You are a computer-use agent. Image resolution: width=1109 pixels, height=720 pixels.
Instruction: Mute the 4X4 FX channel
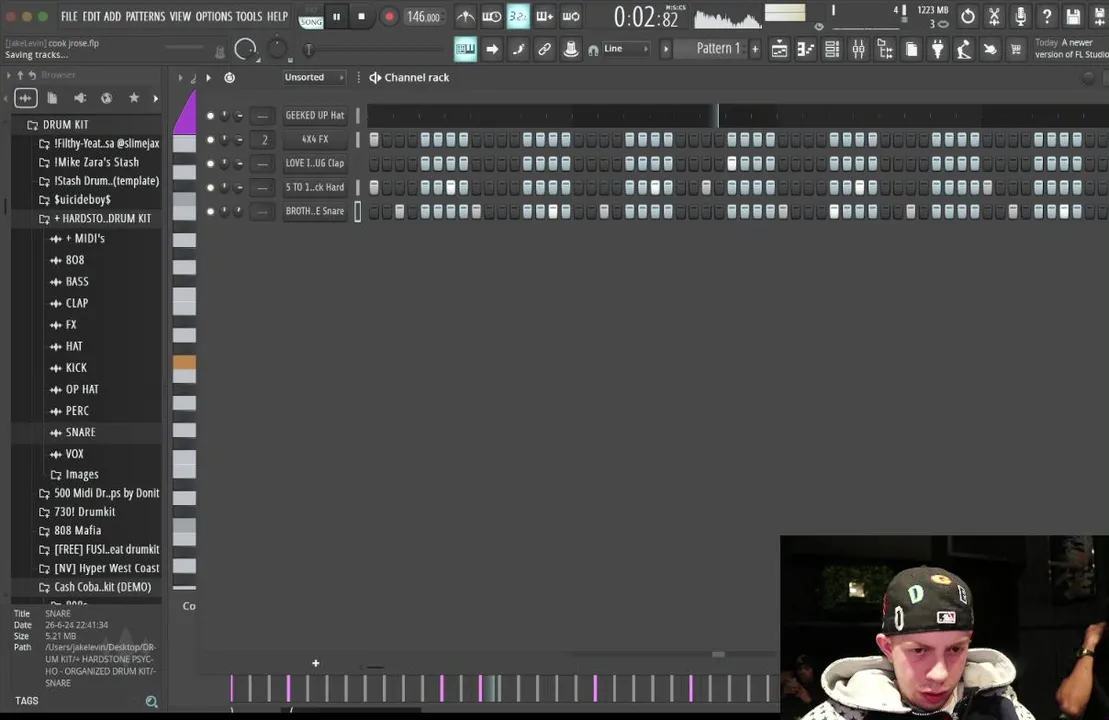click(210, 139)
